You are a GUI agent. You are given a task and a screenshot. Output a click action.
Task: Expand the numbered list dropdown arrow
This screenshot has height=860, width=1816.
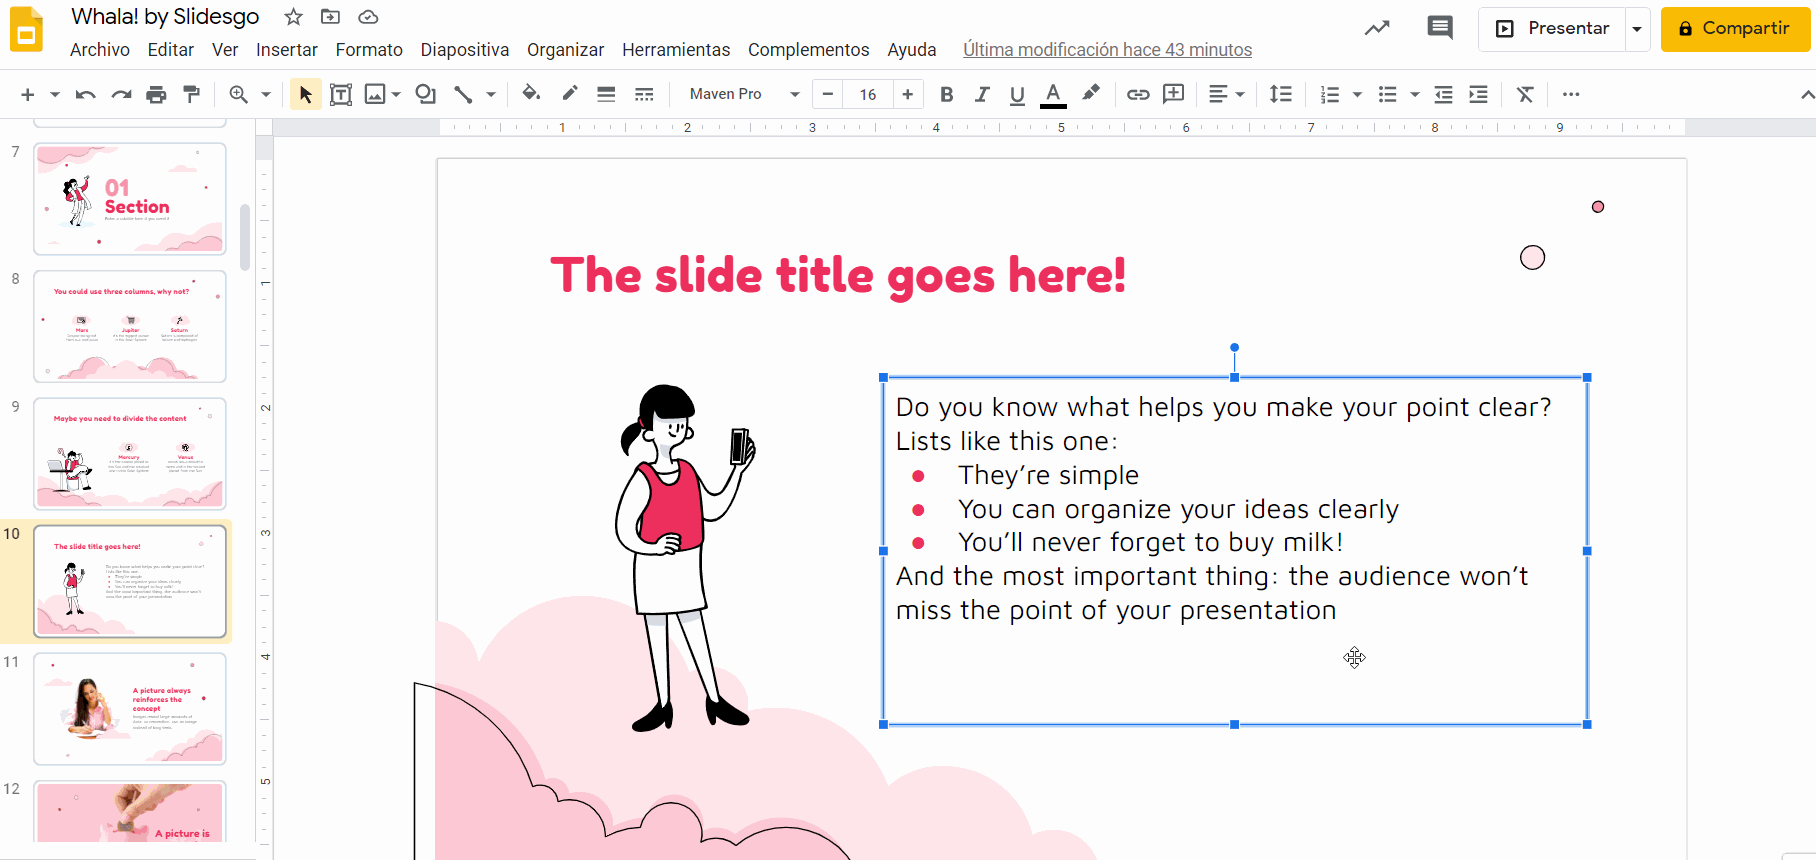1357,94
